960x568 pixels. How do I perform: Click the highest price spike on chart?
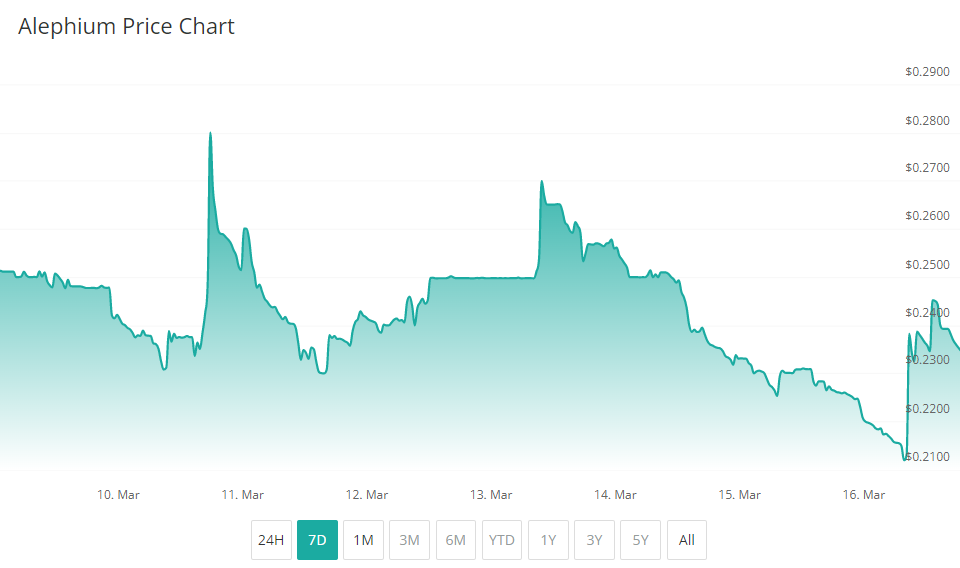coord(210,133)
